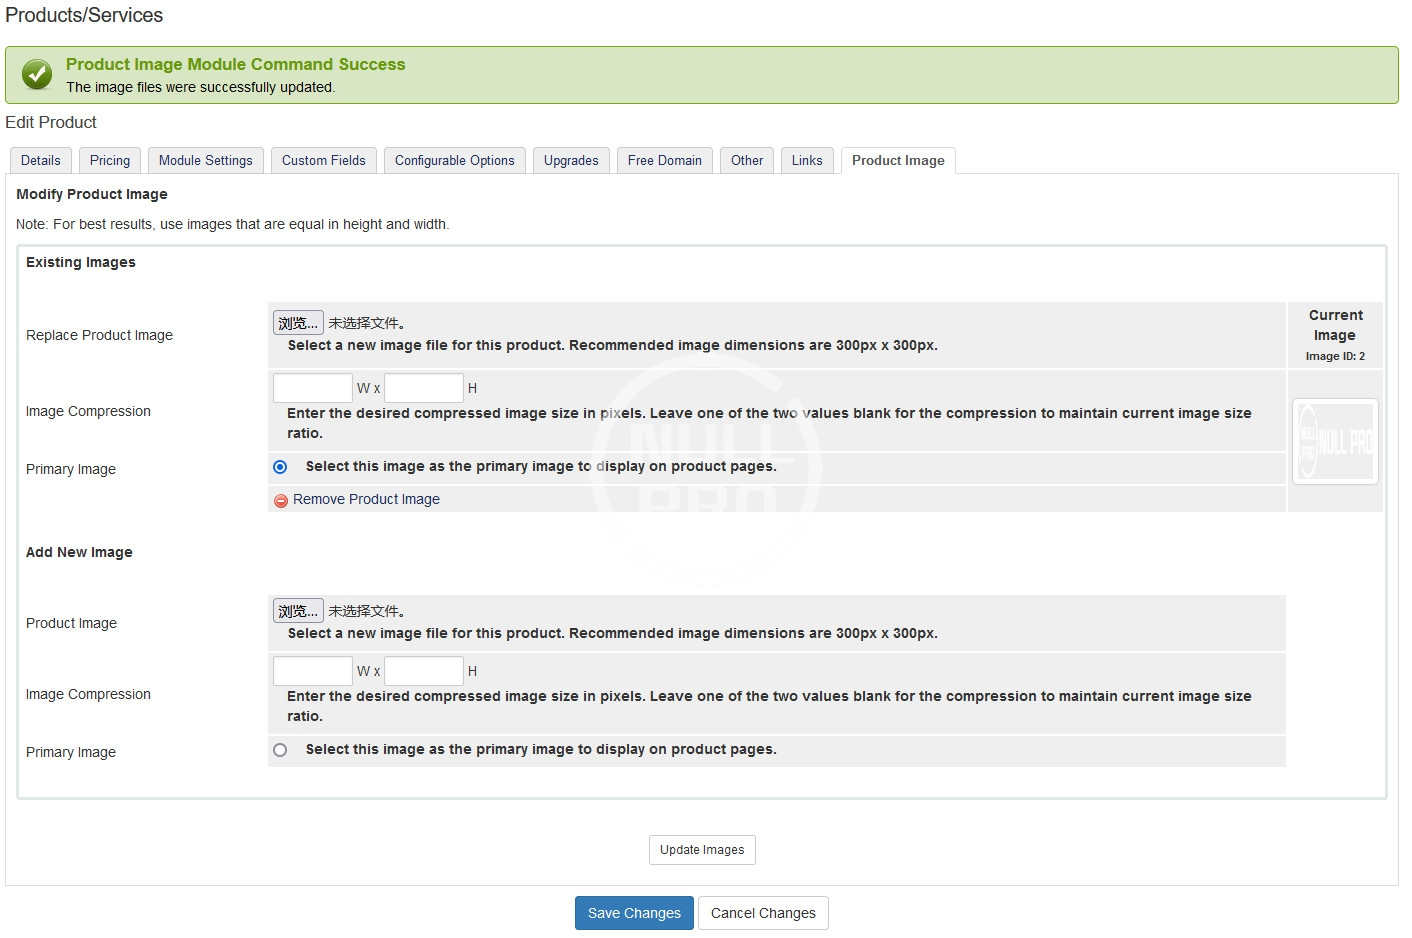Screen dimensions: 1412x938
Task: Open the Configurable Options tab
Action: [x=455, y=161]
